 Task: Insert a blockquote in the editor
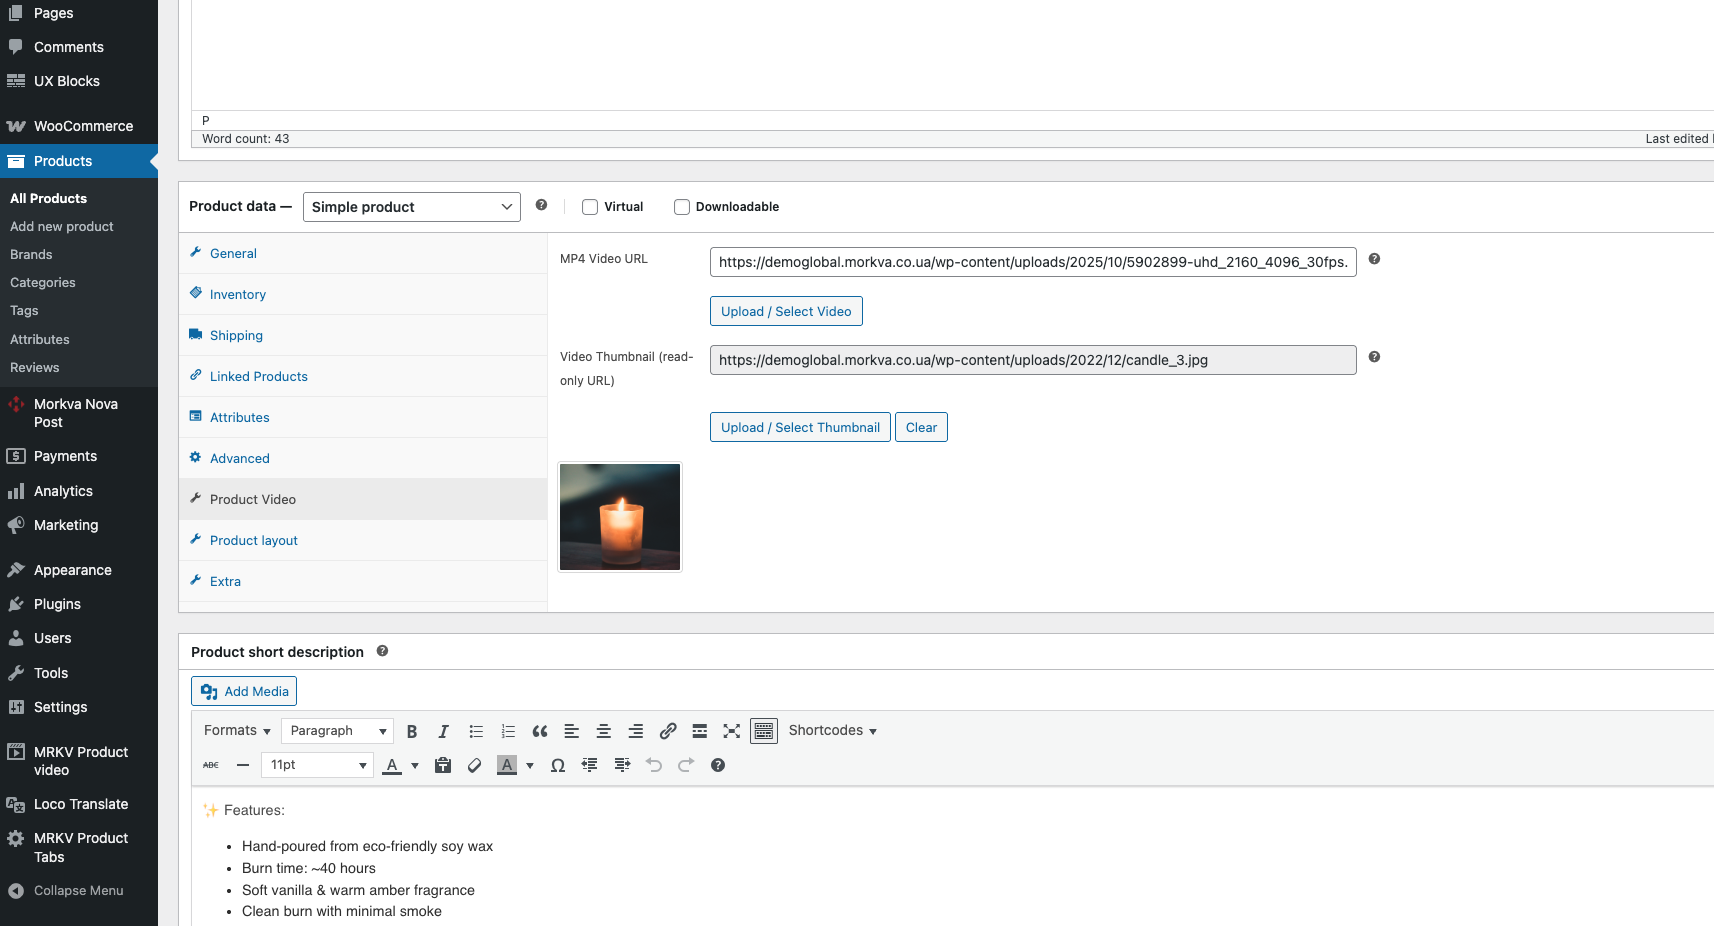(540, 731)
